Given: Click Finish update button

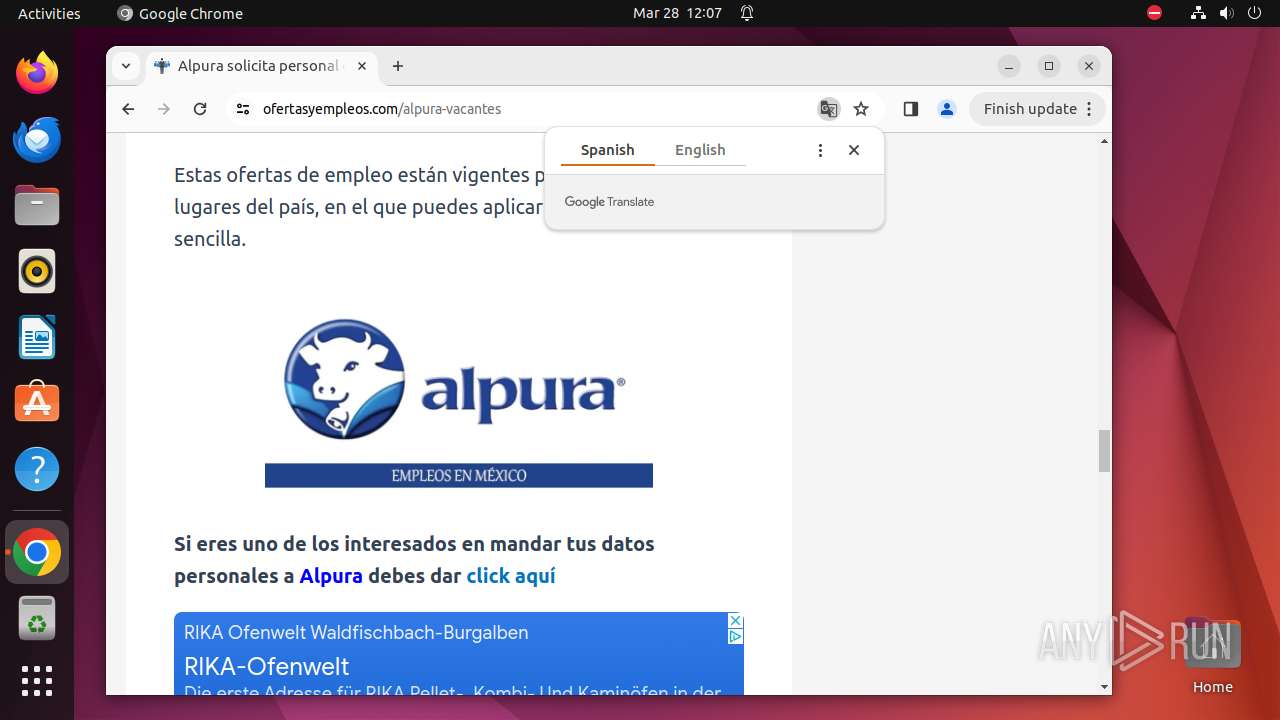Looking at the screenshot, I should coord(1038,109).
